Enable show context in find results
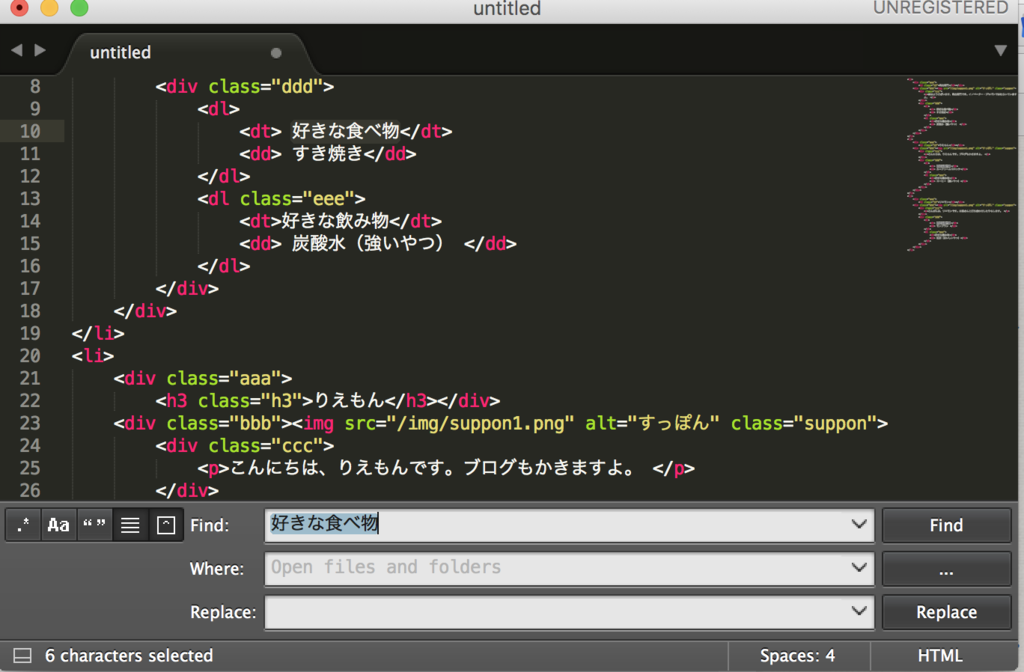 click(x=130, y=525)
